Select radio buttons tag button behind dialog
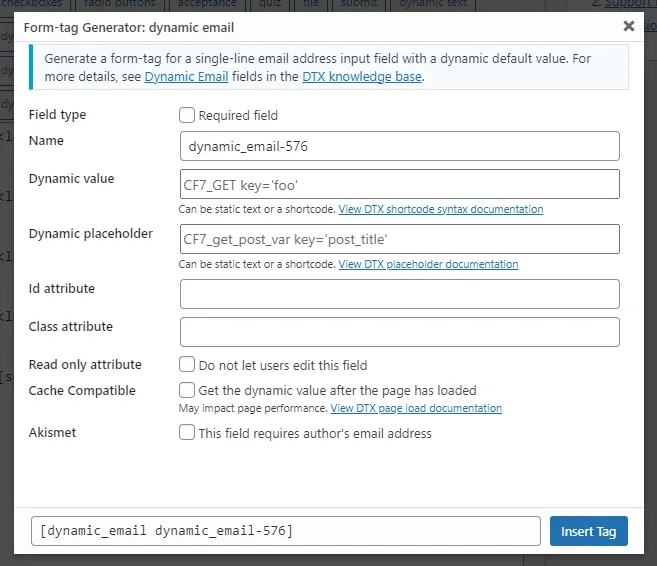The height and width of the screenshot is (566, 657). pos(120,5)
